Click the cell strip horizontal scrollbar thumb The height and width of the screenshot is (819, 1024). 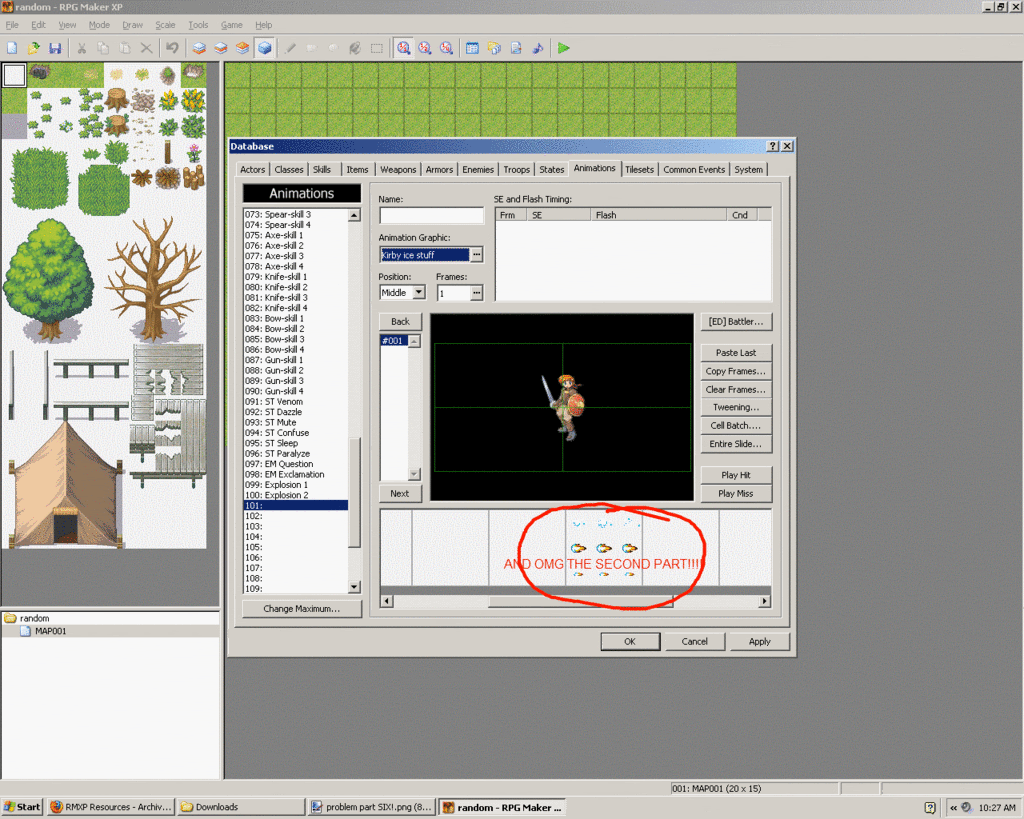[581, 601]
